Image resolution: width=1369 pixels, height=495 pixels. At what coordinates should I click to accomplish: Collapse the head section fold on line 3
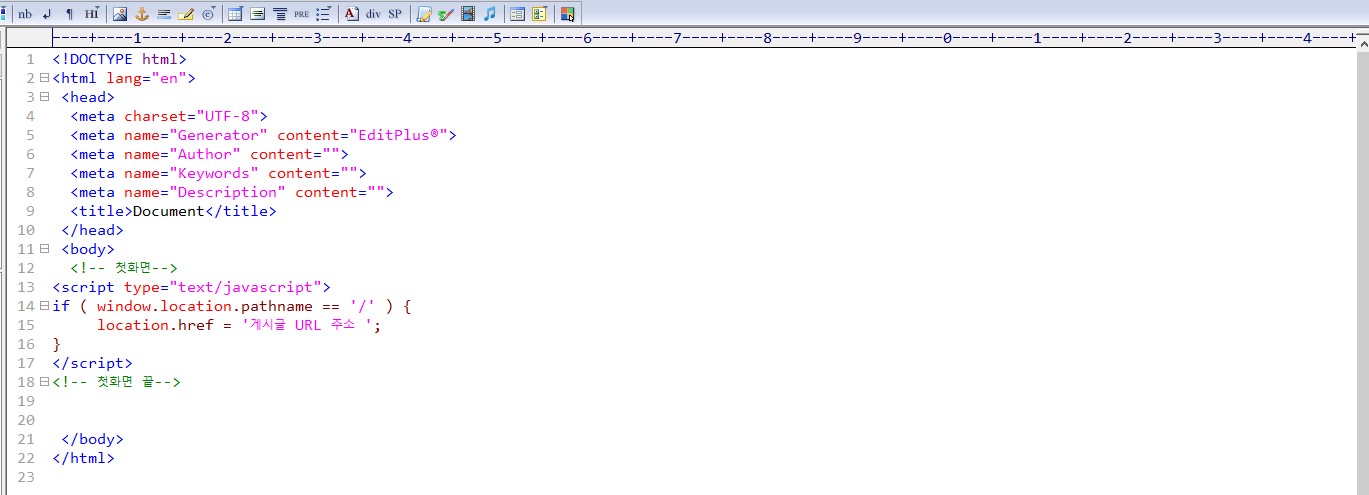point(44,97)
